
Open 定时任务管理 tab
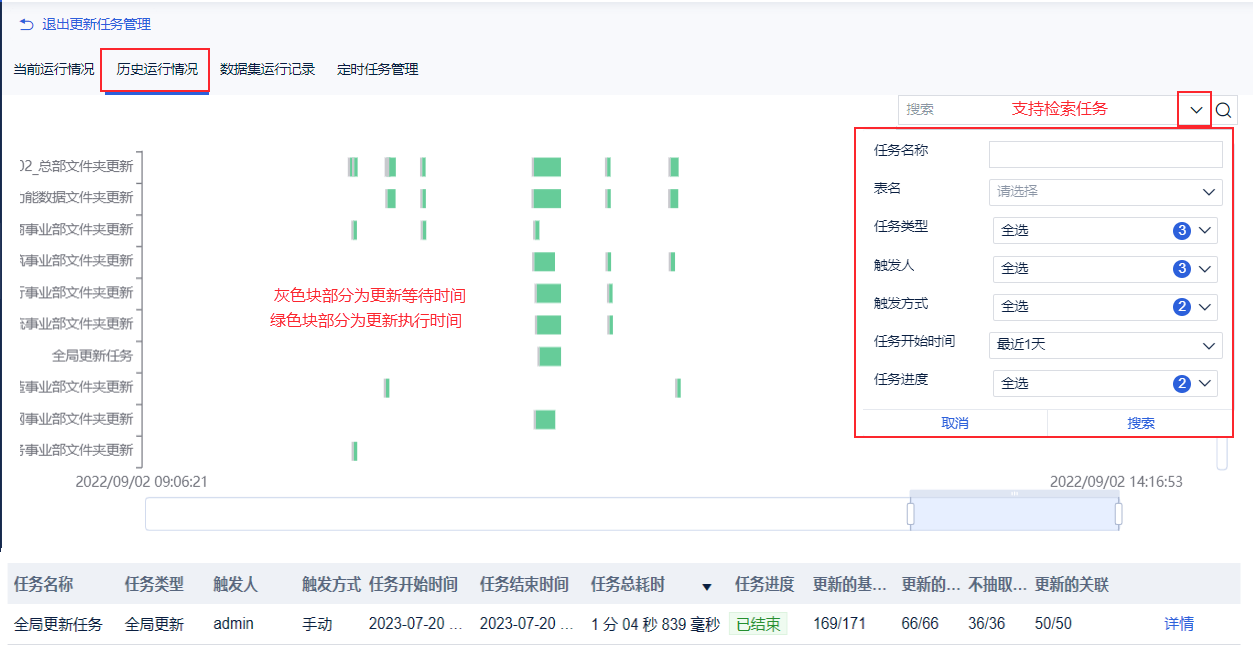coord(378,70)
